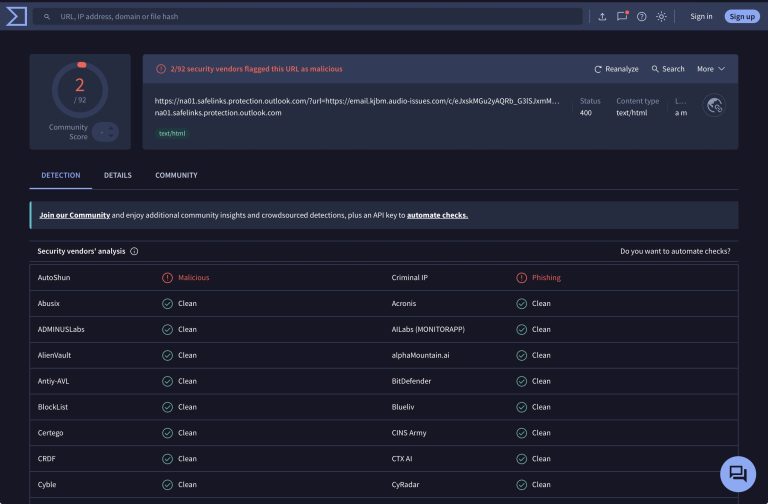Select the alphaMountain.ai vendor name
The image size is (768, 504).
[x=420, y=356]
